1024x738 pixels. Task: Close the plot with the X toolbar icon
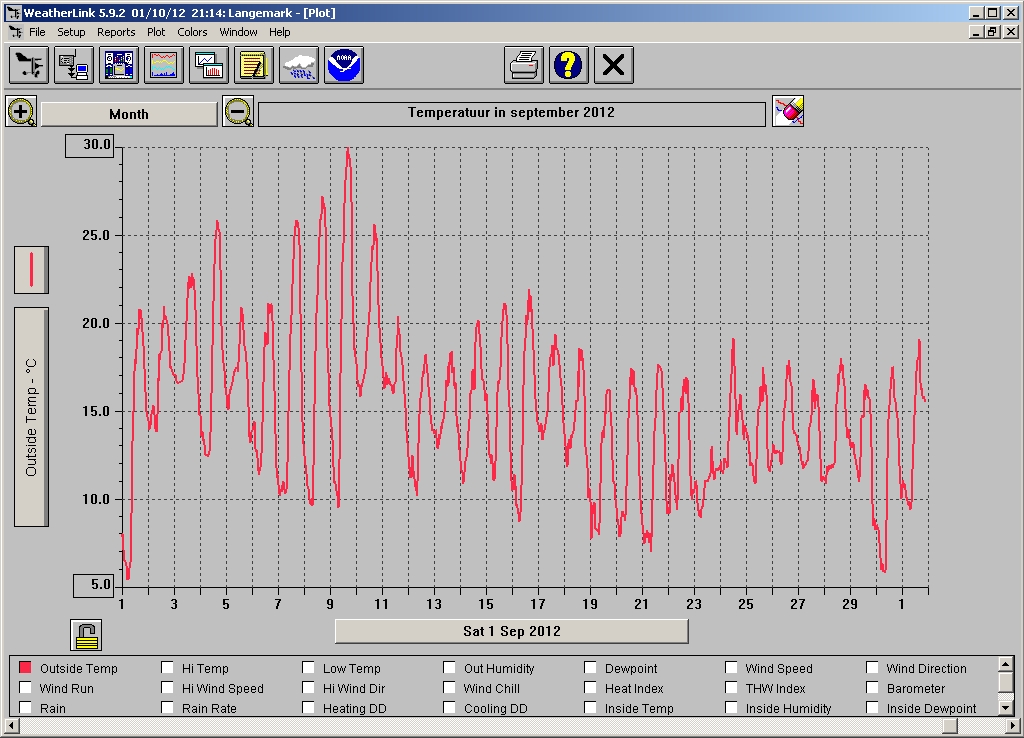(x=614, y=65)
